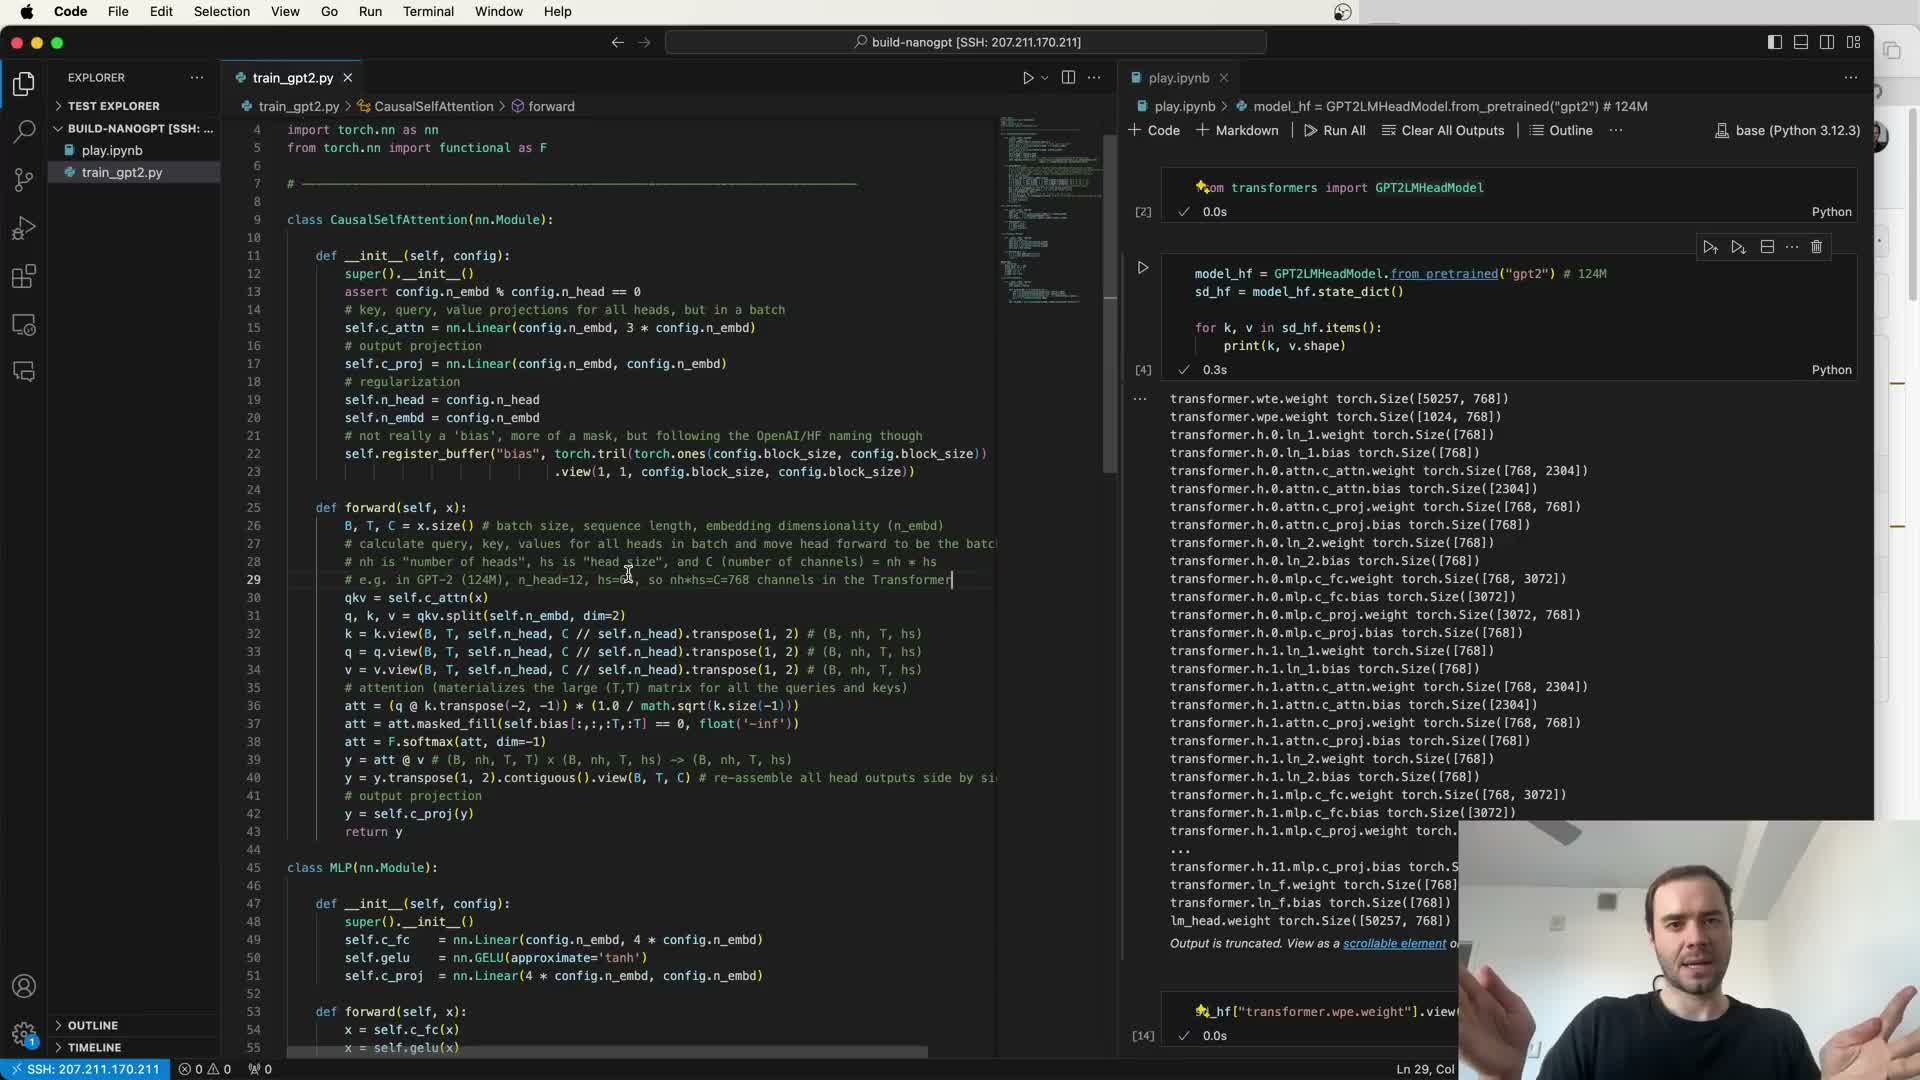Open Run and Debug view

(24, 229)
